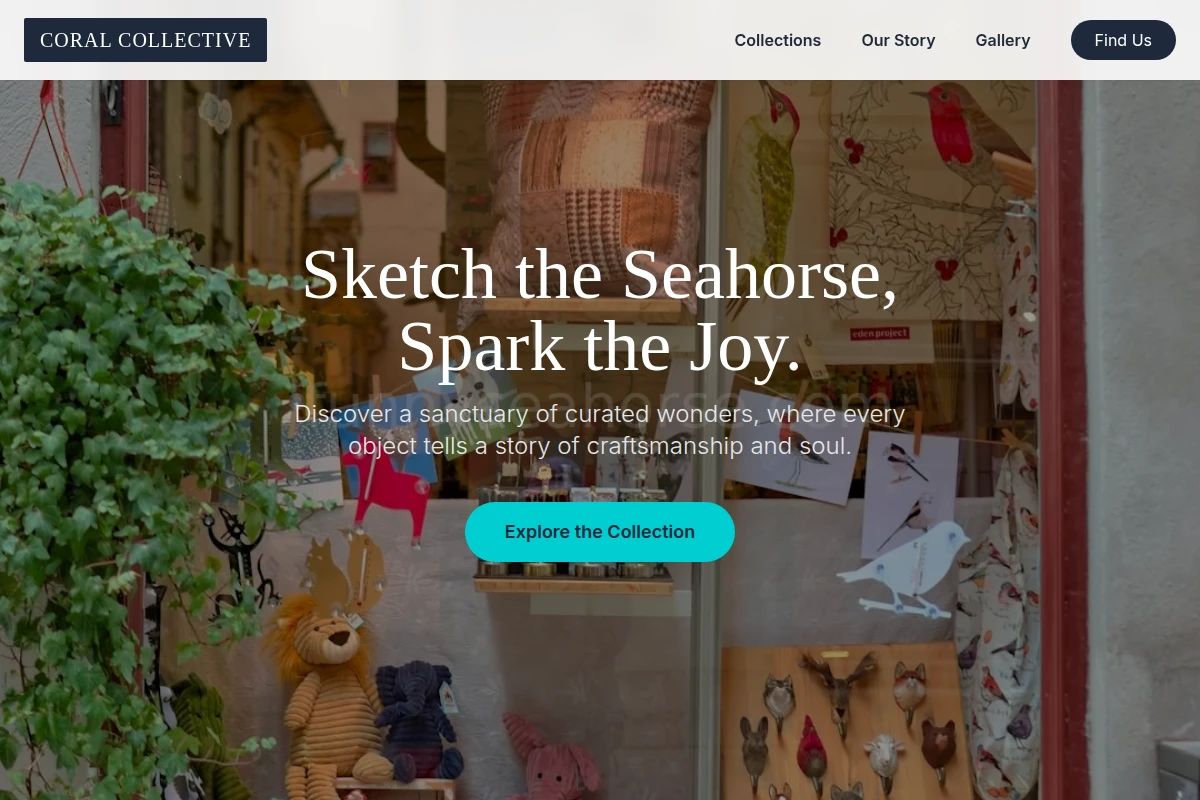
Task: Click the Find Us button
Action: point(1123,40)
